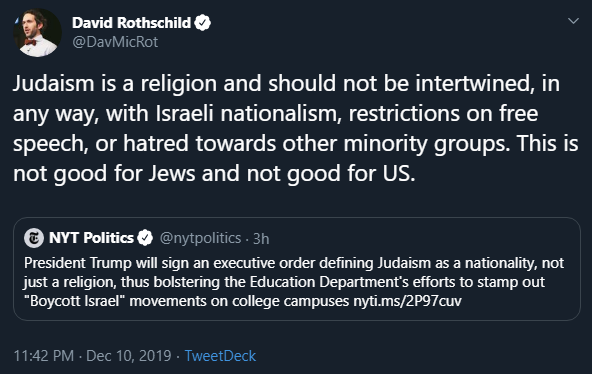This screenshot has height=374, width=592.
Task: Click the Dec 10, 2019 date
Action: (x=129, y=356)
